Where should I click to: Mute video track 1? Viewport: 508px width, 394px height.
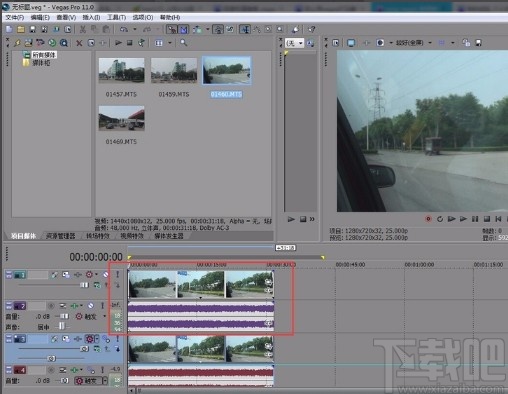106,275
